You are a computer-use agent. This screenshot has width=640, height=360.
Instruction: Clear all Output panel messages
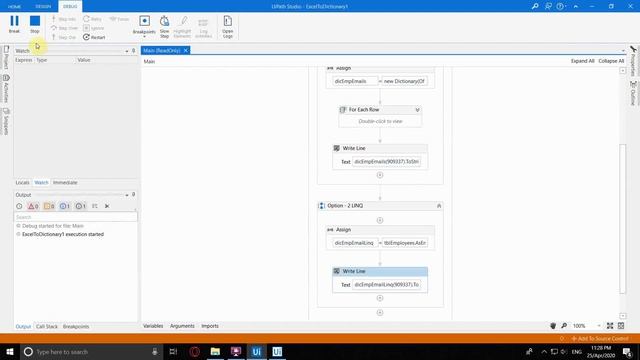tap(107, 206)
